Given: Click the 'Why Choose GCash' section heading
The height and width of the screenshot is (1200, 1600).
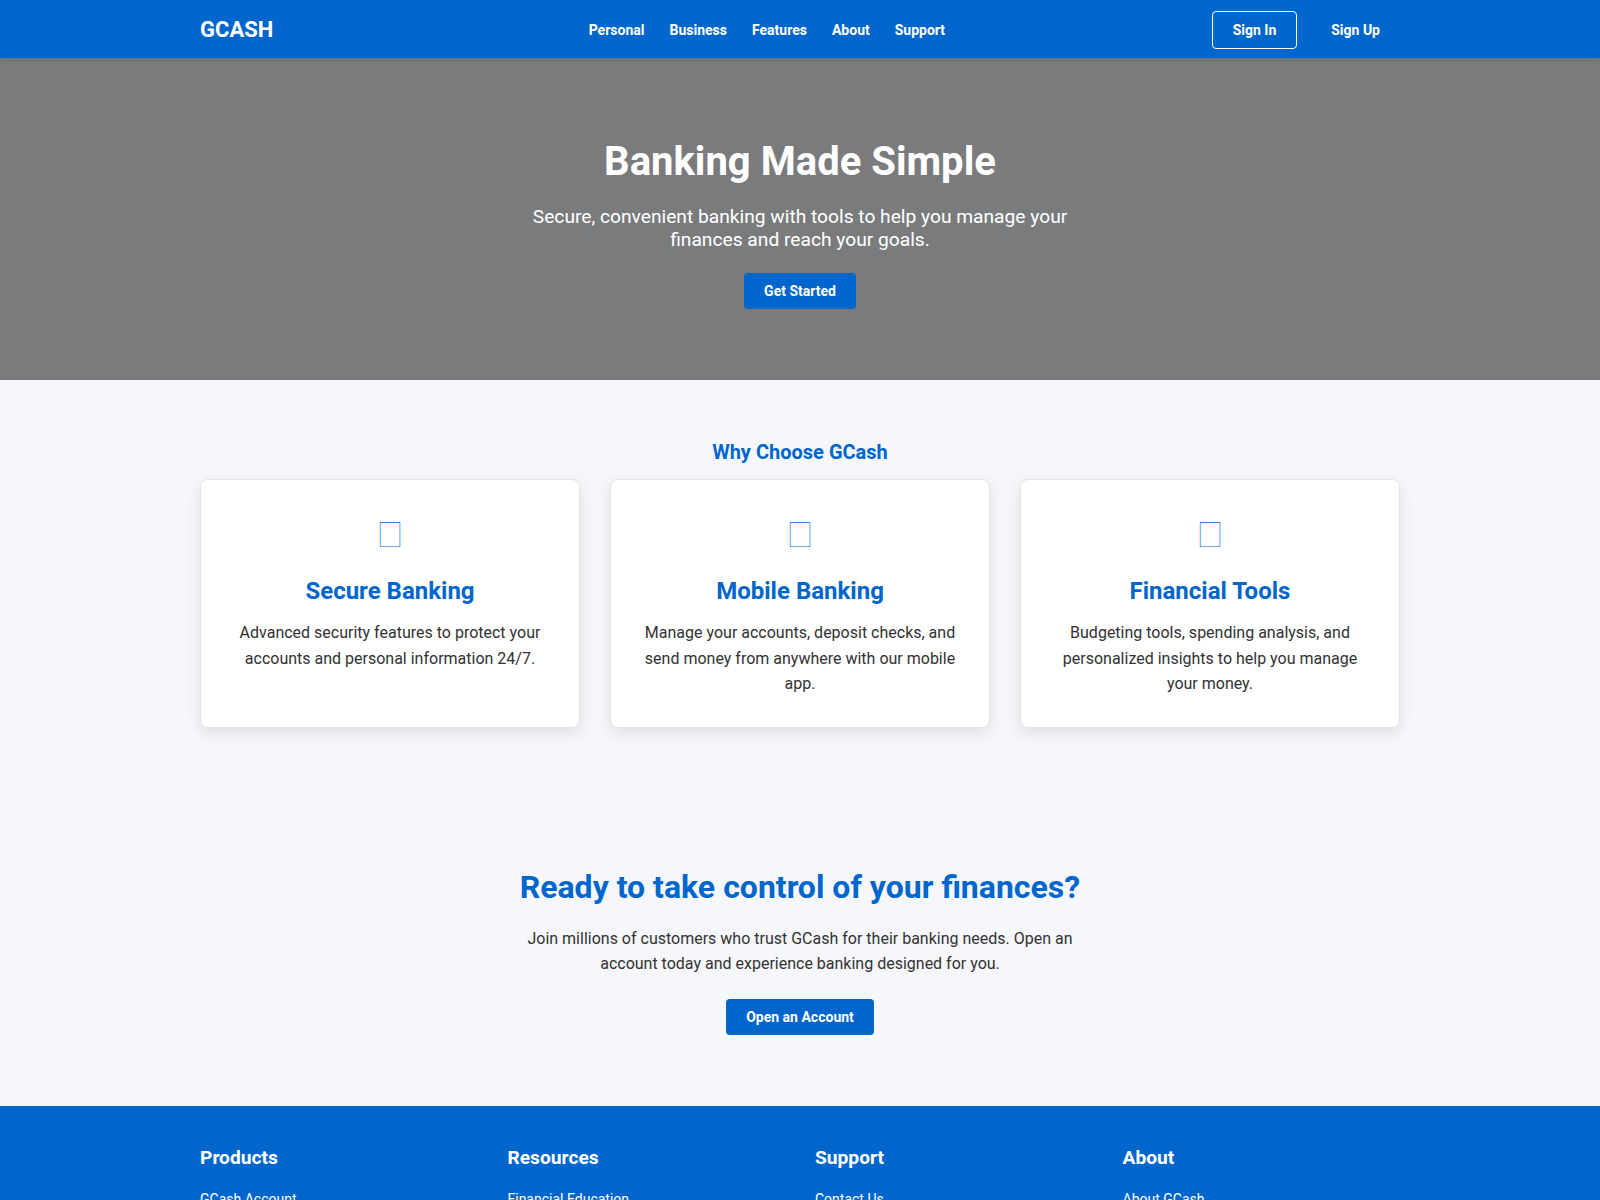Looking at the screenshot, I should point(800,452).
